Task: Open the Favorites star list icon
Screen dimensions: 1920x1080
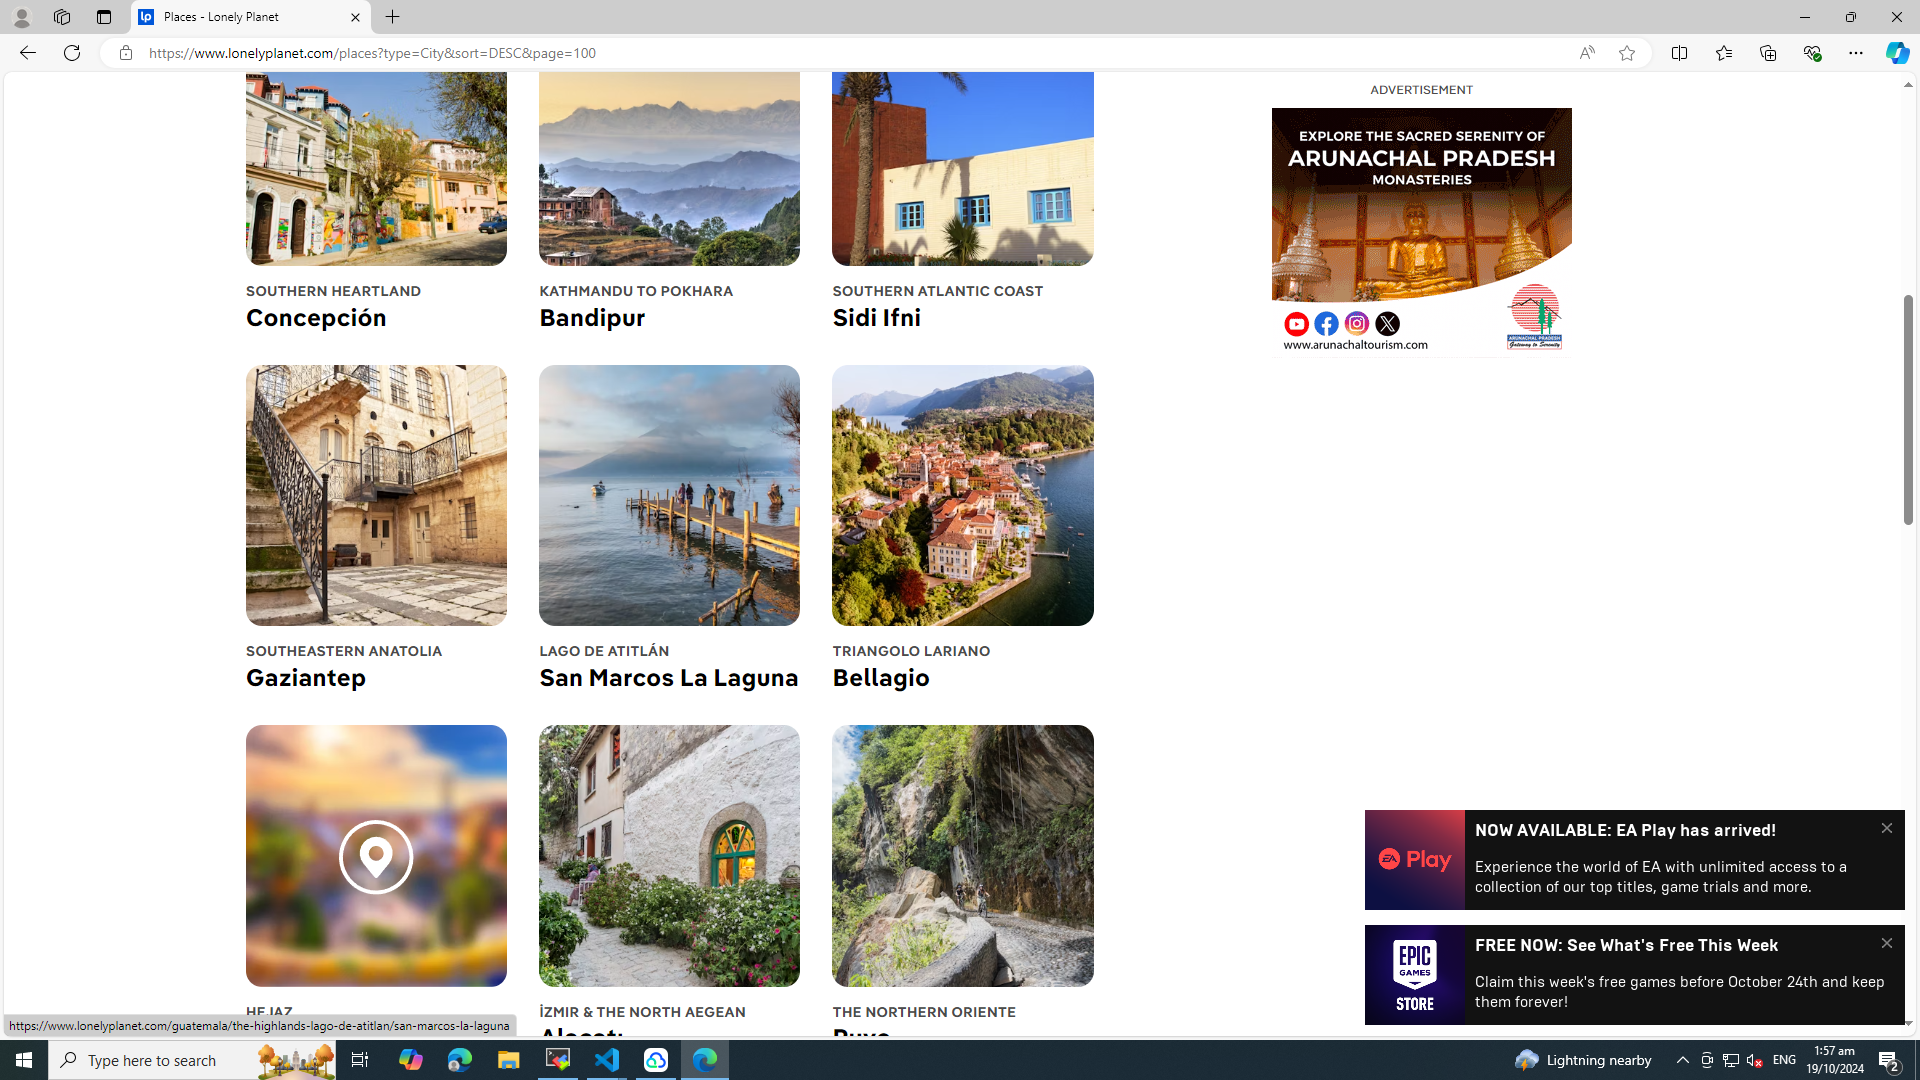Action: (1723, 53)
